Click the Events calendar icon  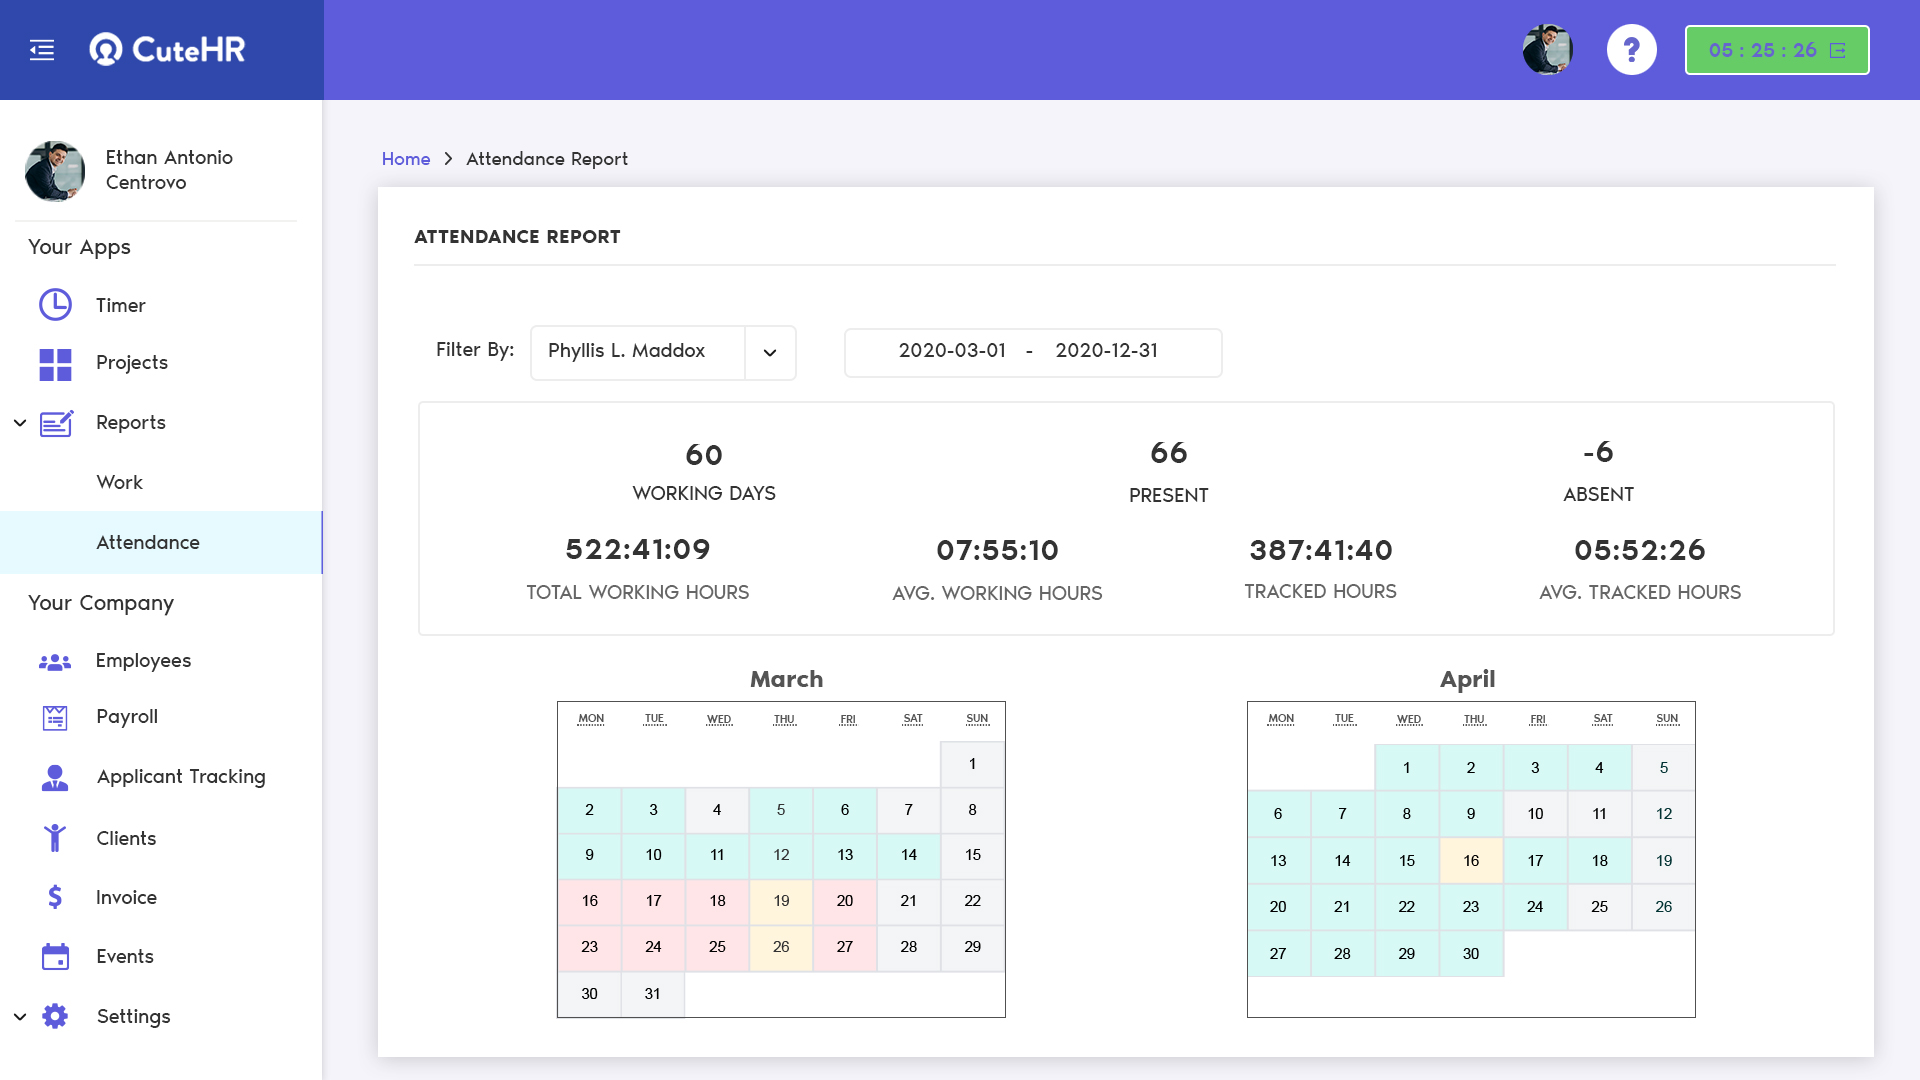[55, 957]
